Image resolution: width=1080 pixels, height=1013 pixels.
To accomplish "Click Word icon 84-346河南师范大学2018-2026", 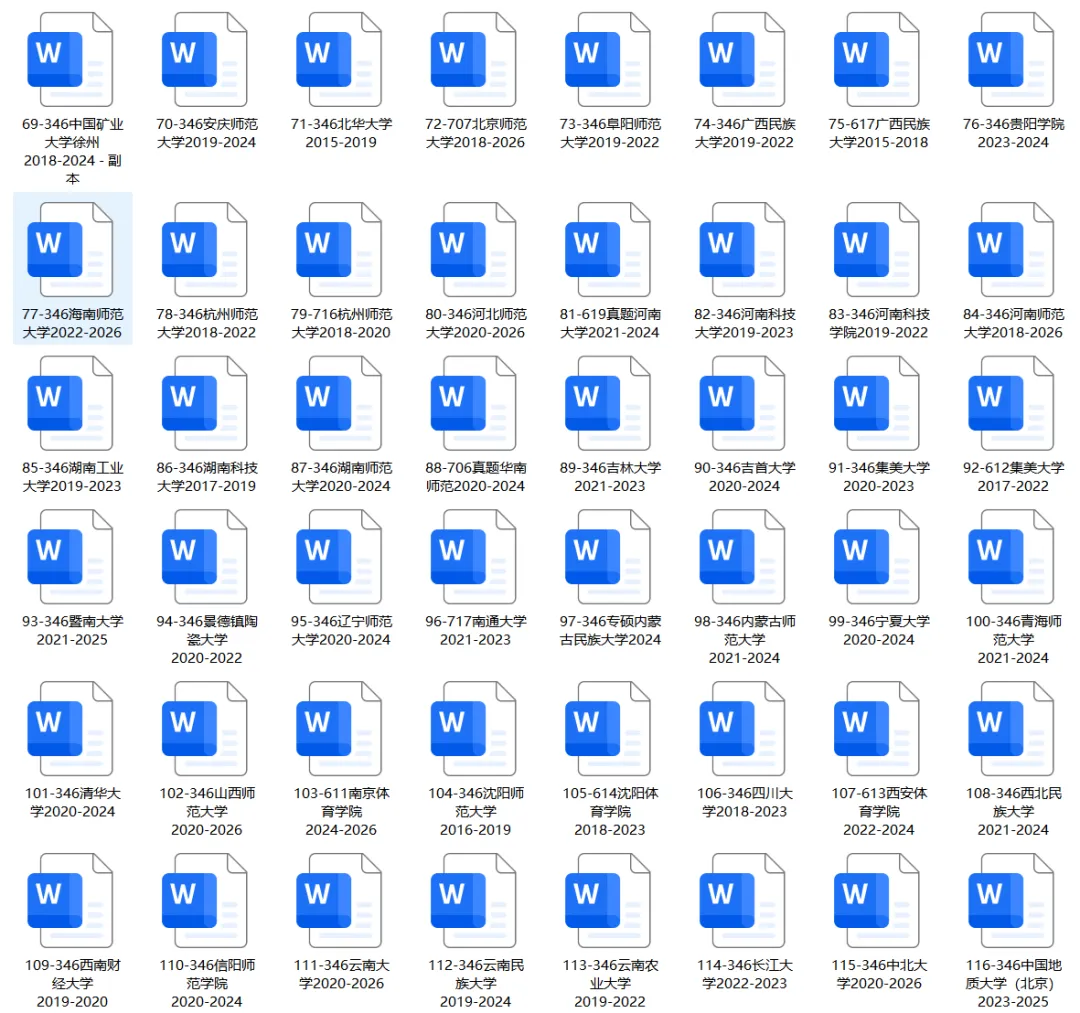I will (x=1011, y=250).
